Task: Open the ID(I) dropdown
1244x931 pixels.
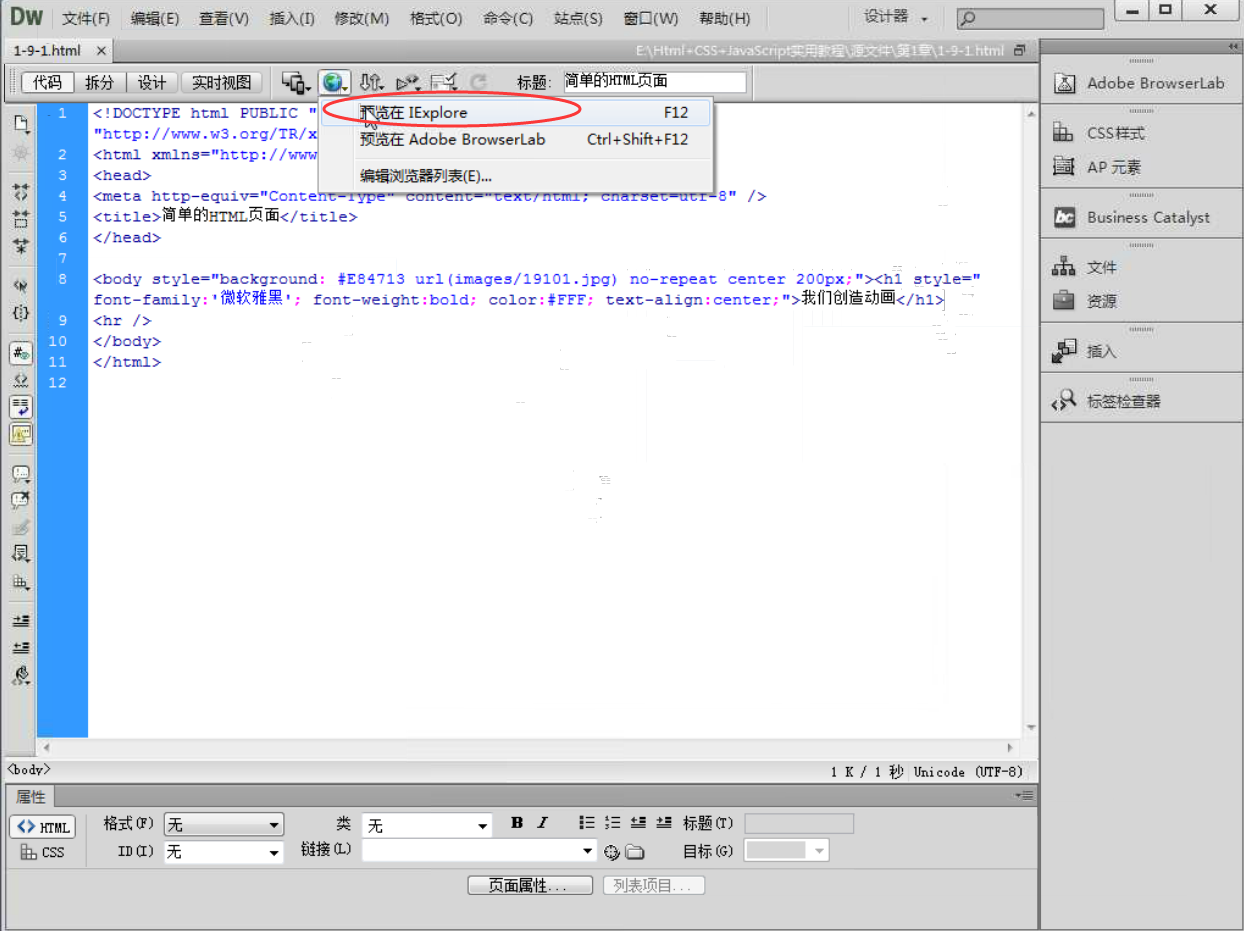Action: click(x=224, y=852)
